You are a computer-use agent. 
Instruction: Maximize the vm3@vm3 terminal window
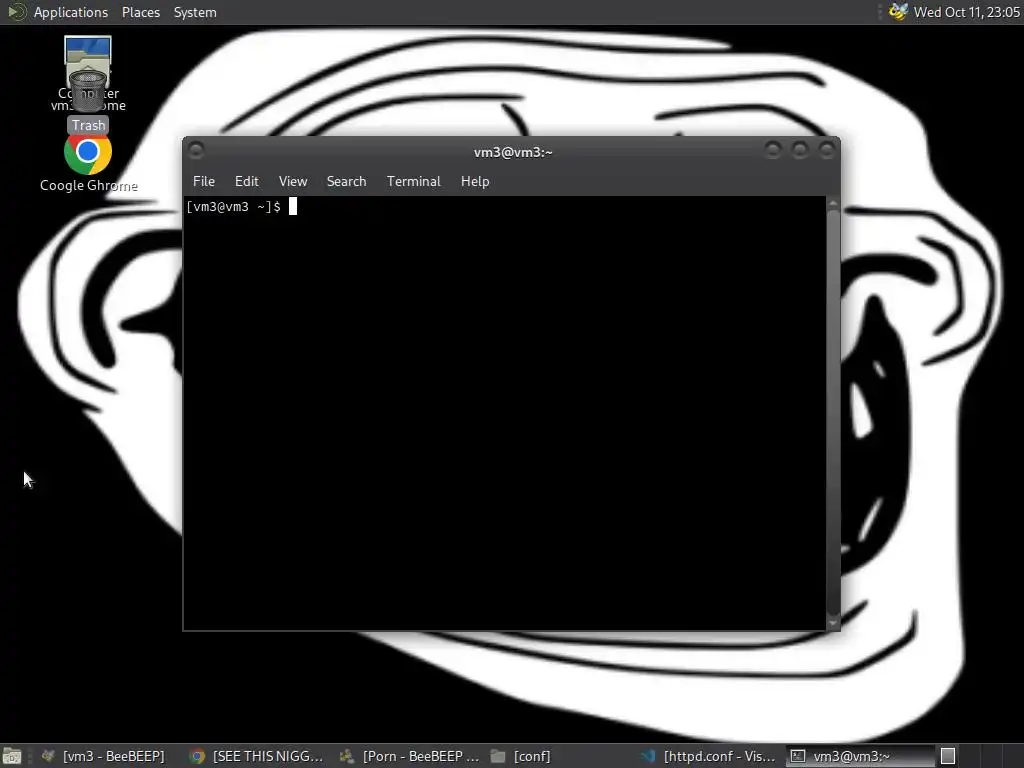click(x=799, y=151)
